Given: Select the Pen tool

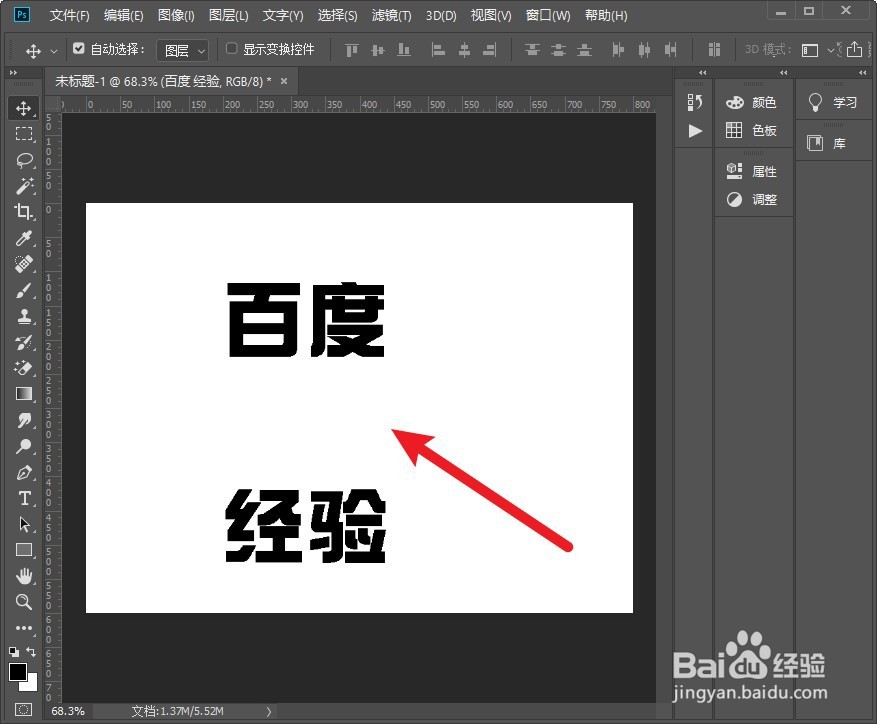Looking at the screenshot, I should pyautogui.click(x=23, y=472).
